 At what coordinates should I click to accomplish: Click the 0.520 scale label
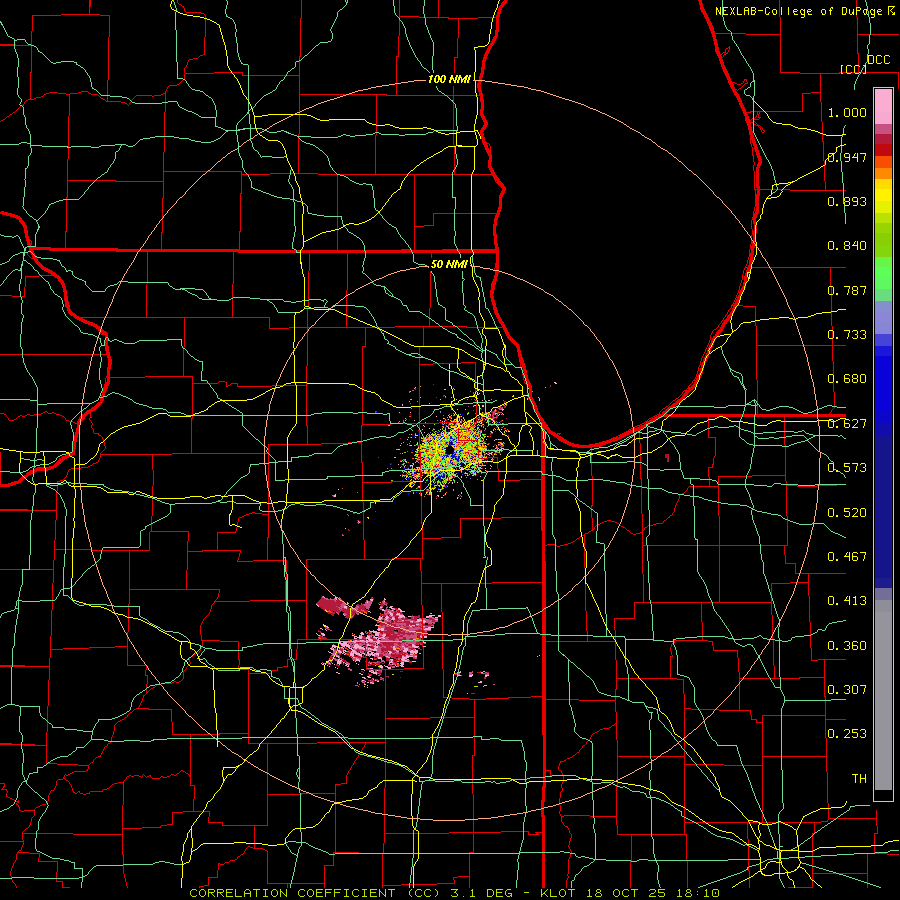coord(847,513)
